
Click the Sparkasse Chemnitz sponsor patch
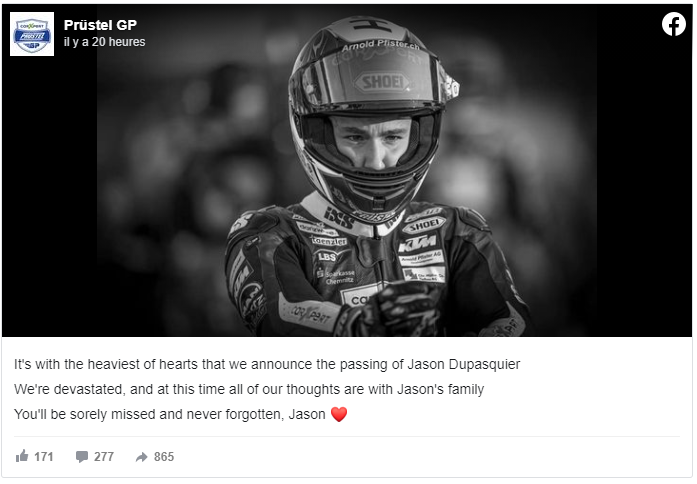(x=336, y=276)
